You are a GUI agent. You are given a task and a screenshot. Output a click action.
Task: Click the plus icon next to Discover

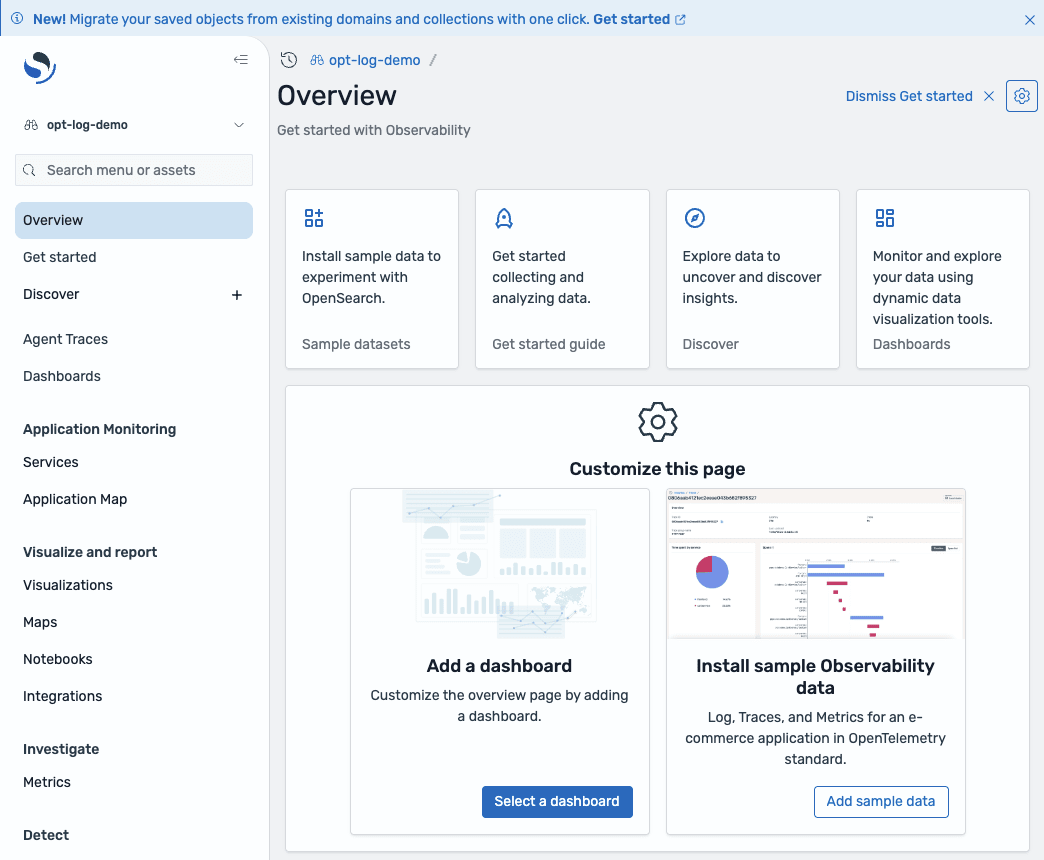pyautogui.click(x=236, y=295)
